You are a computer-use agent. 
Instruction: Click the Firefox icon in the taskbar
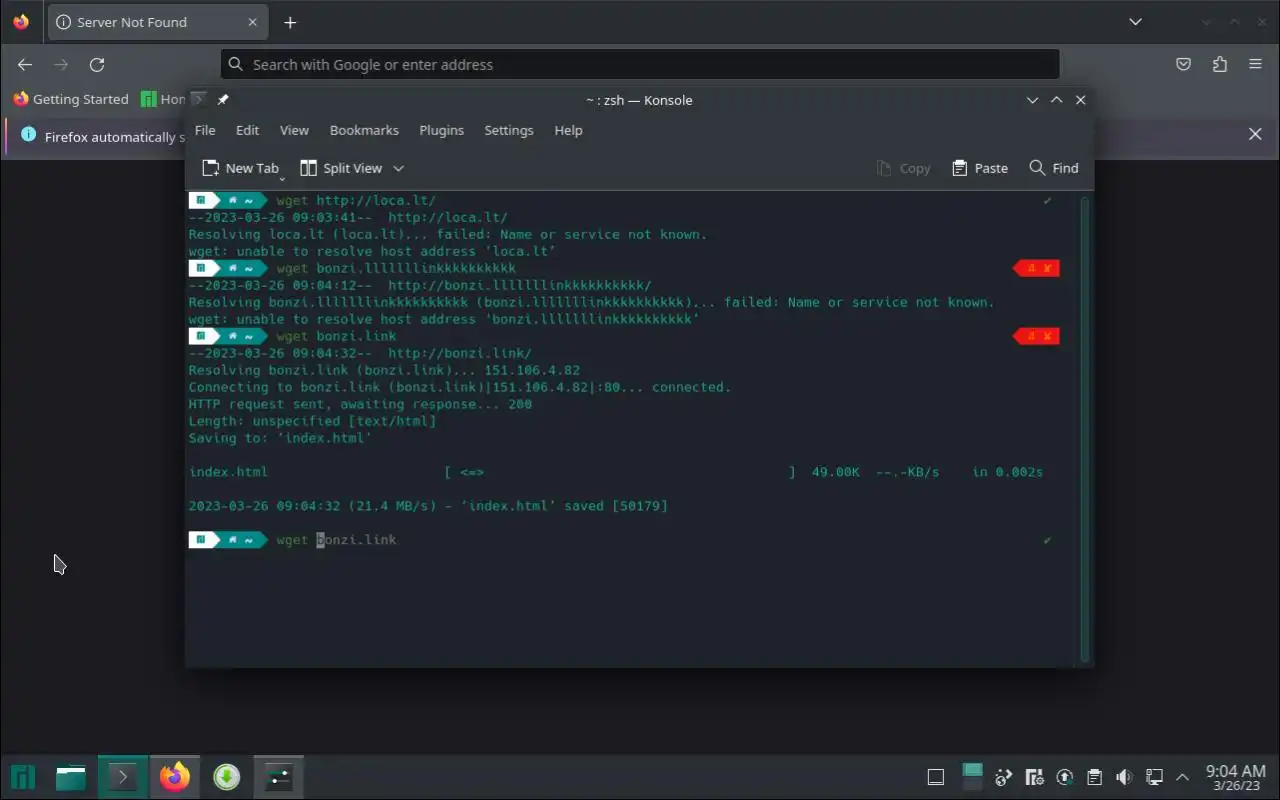pyautogui.click(x=175, y=777)
